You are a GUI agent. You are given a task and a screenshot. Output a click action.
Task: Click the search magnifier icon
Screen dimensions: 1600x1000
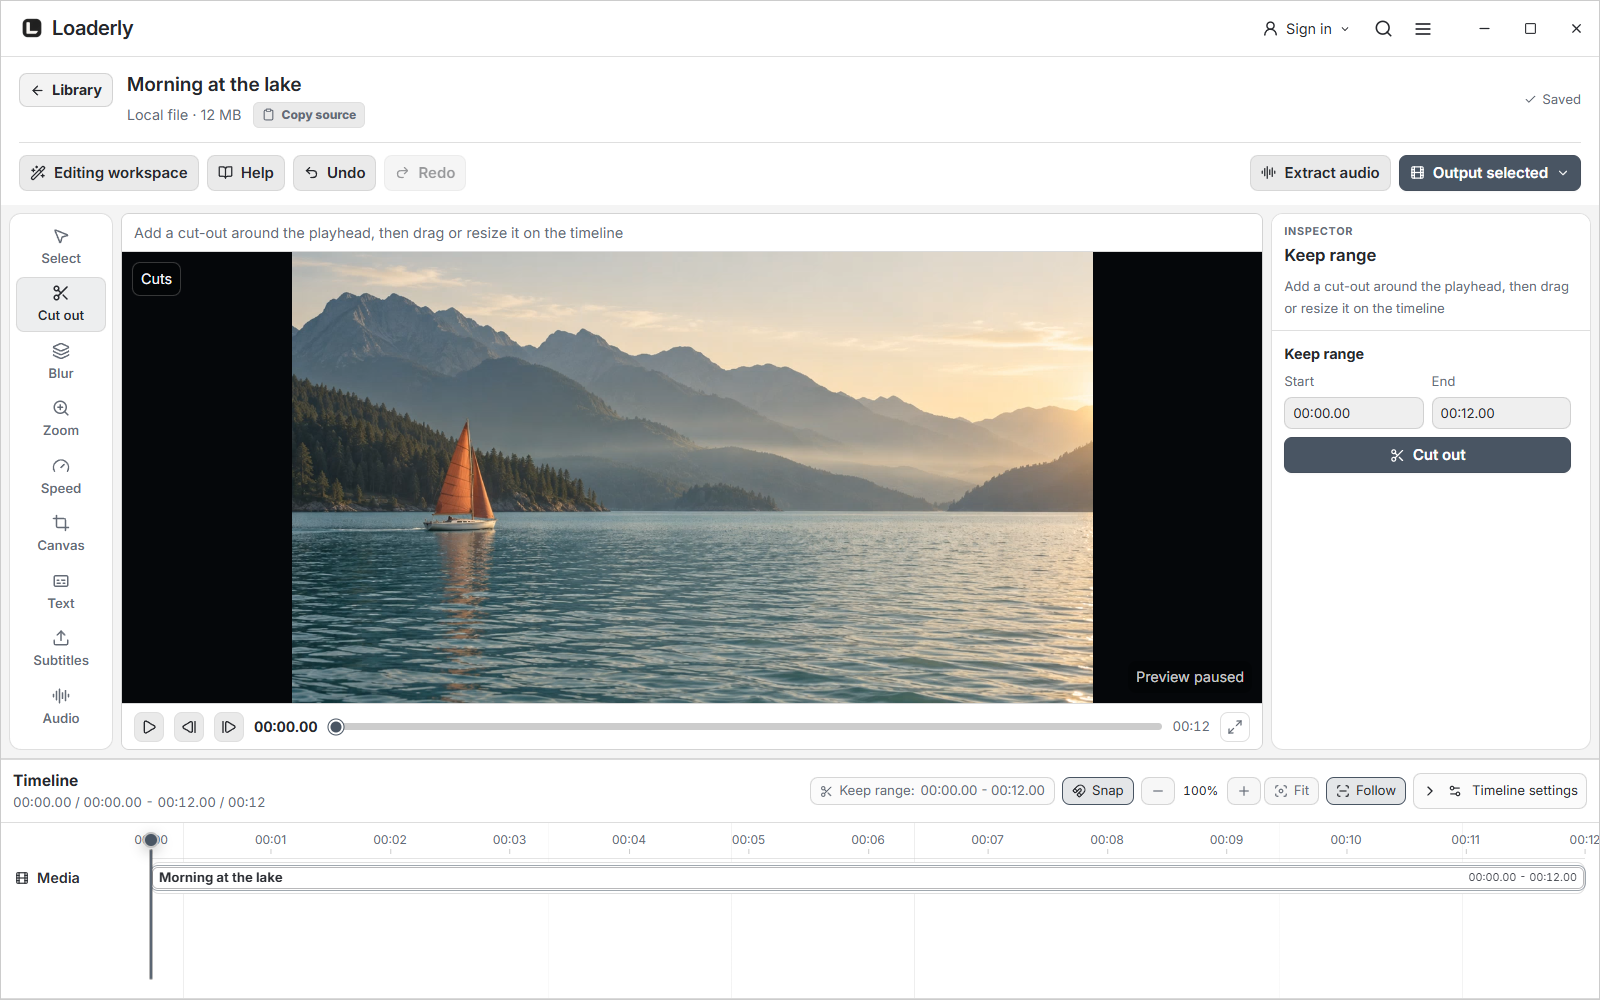click(1383, 29)
